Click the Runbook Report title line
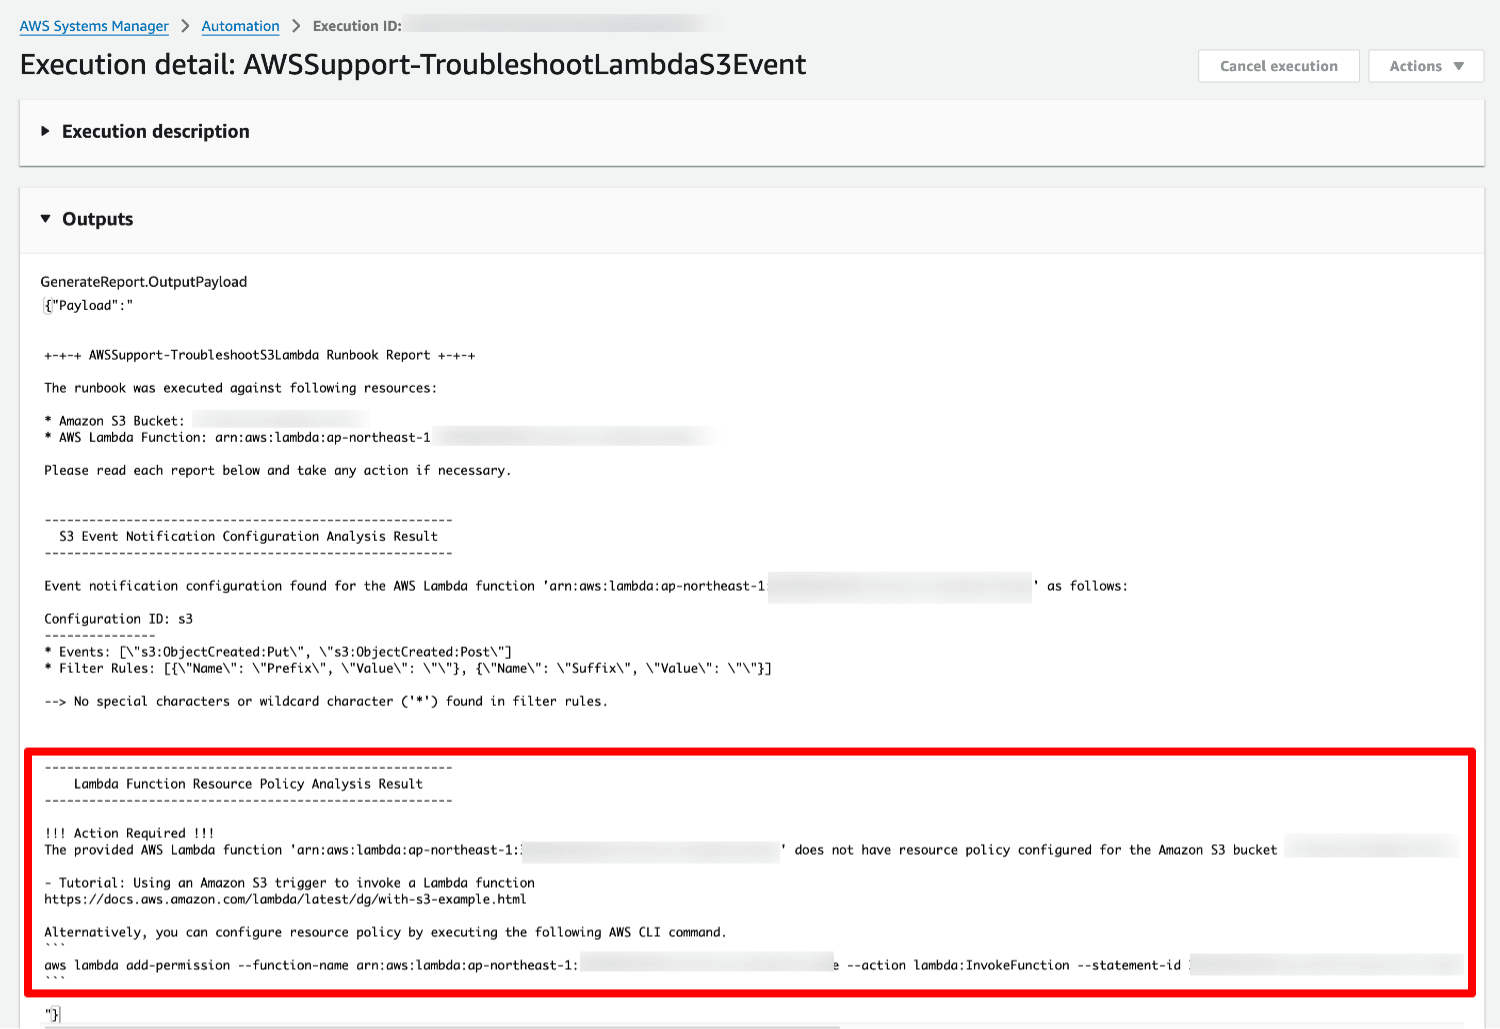Screen dimensions: 1500x1029 pos(260,355)
